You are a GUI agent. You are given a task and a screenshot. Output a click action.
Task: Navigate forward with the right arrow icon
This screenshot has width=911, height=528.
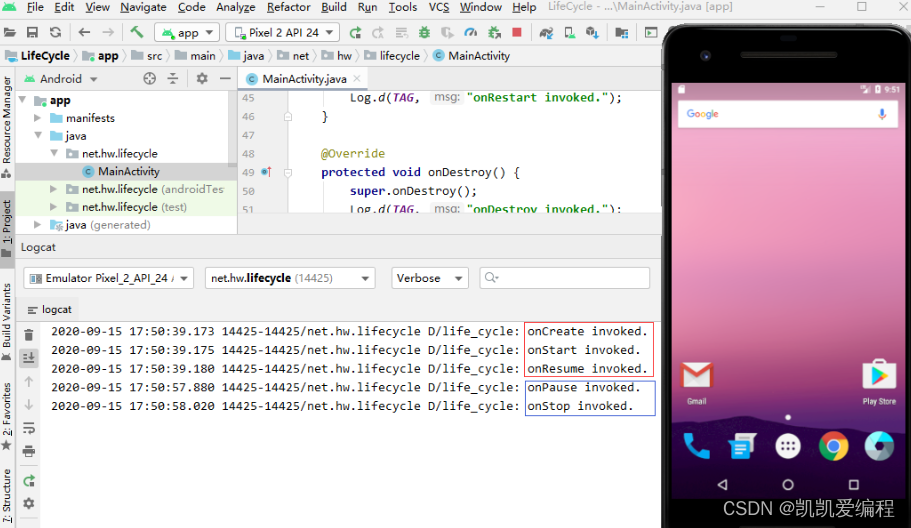click(108, 33)
